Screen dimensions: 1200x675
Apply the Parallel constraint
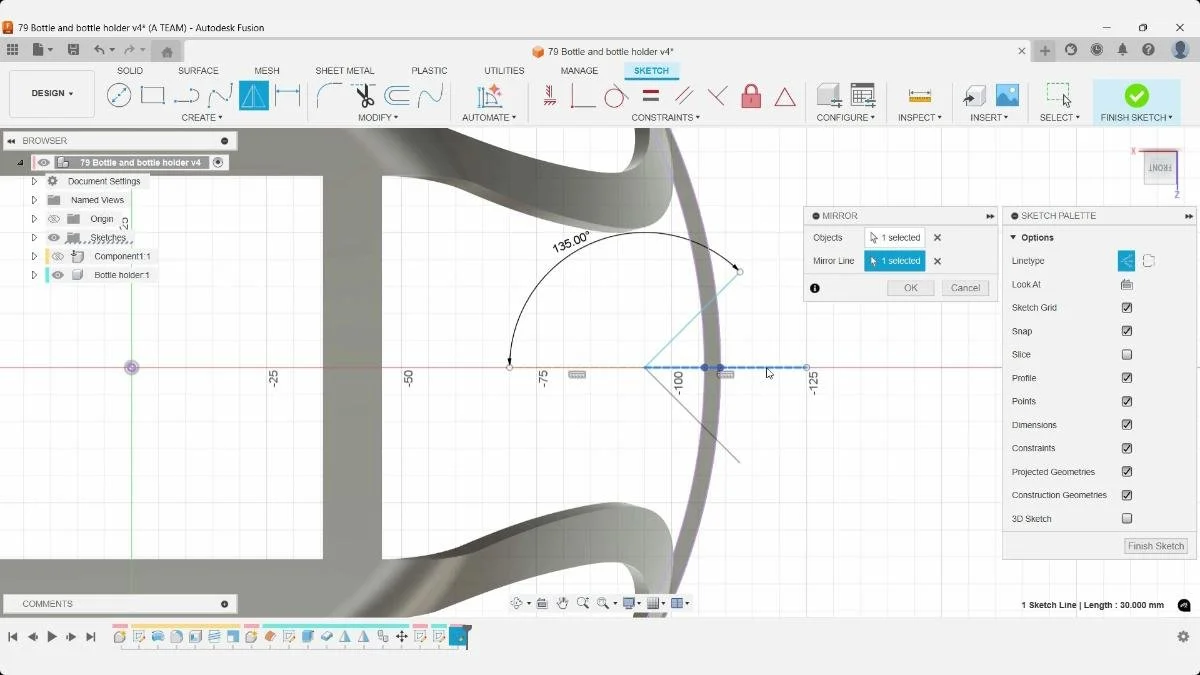click(684, 96)
